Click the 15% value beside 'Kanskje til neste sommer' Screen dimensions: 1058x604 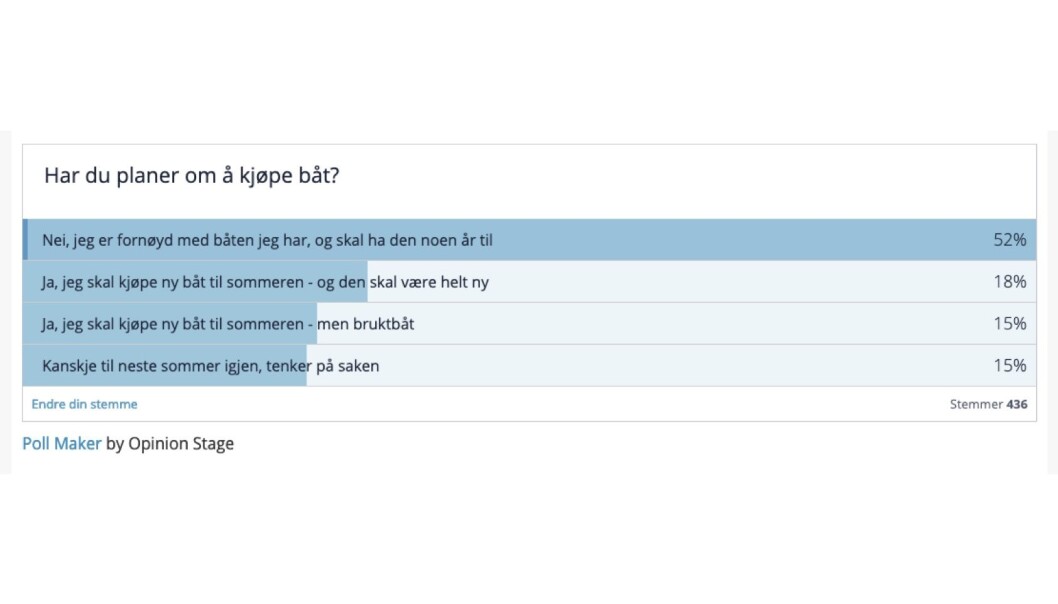[x=1009, y=365]
